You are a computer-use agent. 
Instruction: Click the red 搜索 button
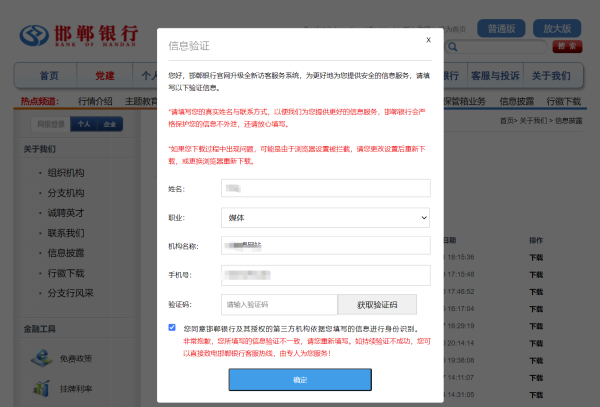[x=567, y=46]
